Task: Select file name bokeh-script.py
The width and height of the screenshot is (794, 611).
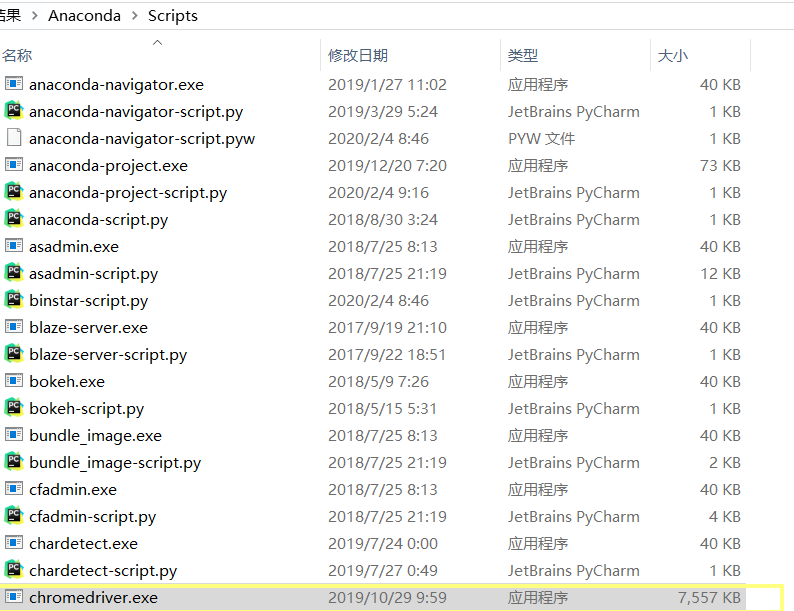Action: pyautogui.click(x=87, y=409)
